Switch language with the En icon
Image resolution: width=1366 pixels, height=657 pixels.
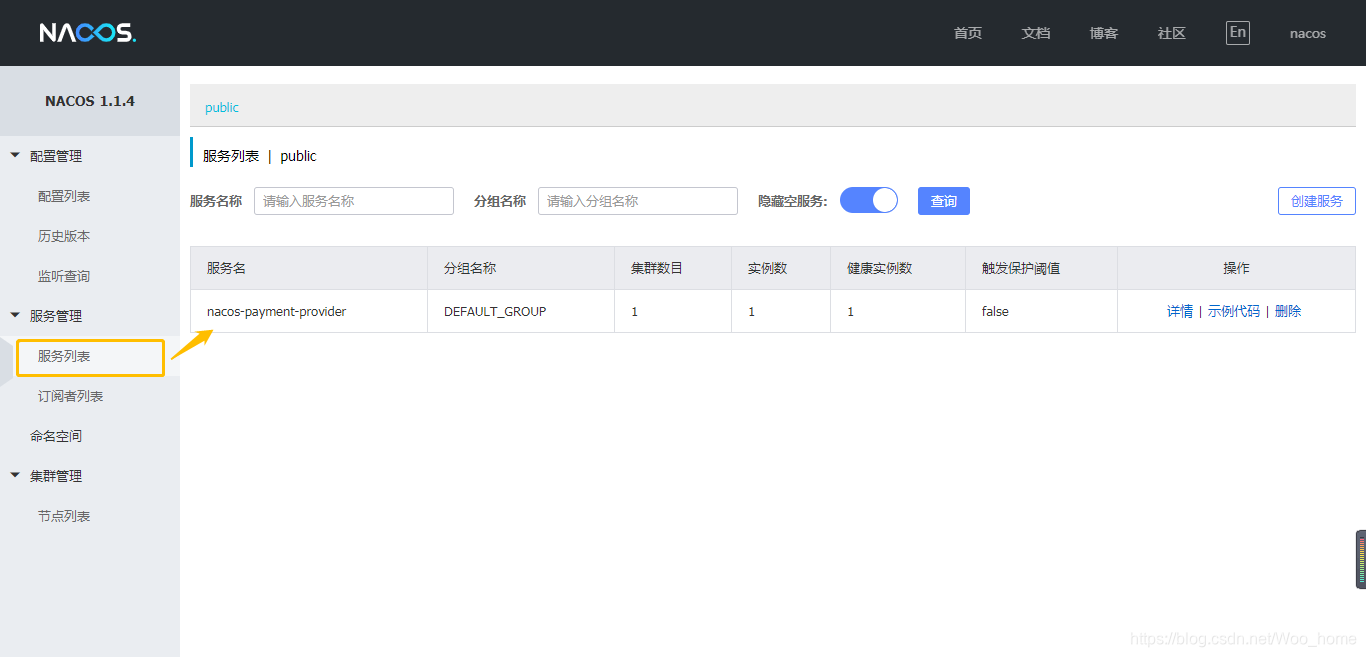click(x=1238, y=32)
